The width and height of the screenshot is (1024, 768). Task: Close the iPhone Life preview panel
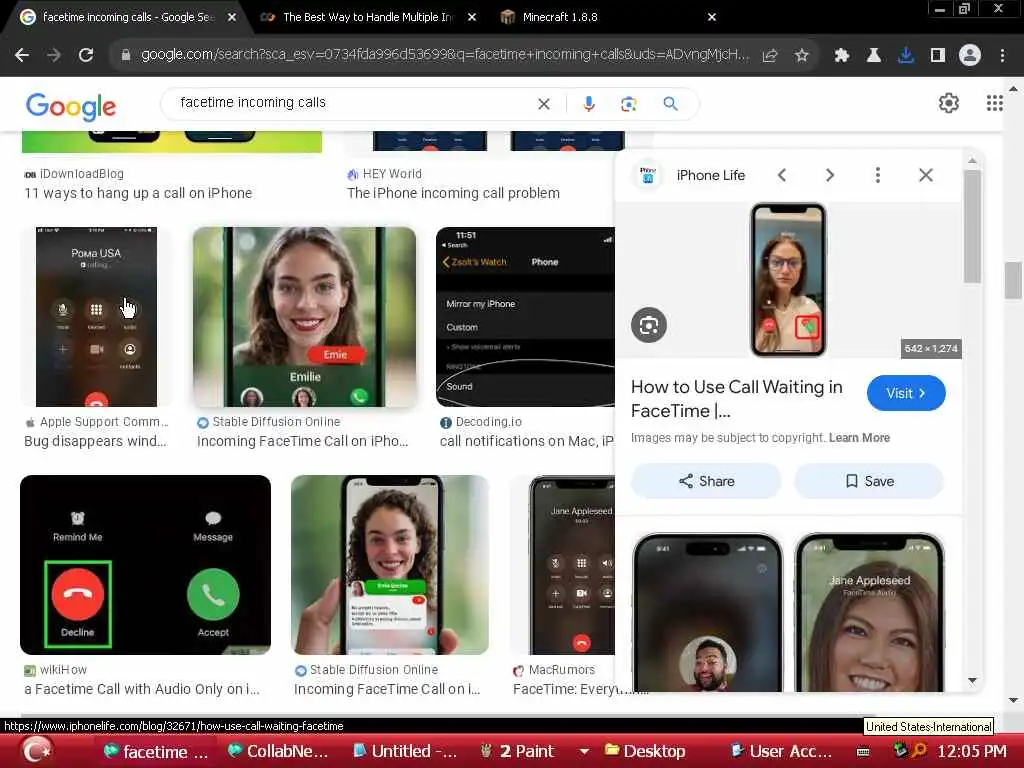click(x=925, y=175)
